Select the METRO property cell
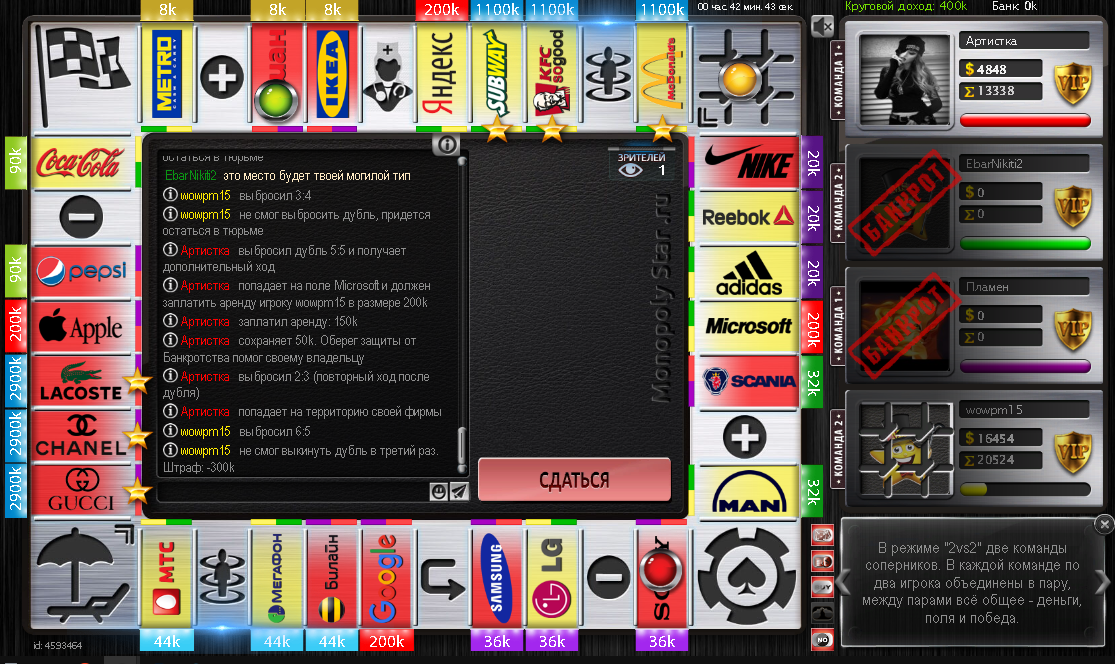 pyautogui.click(x=167, y=76)
